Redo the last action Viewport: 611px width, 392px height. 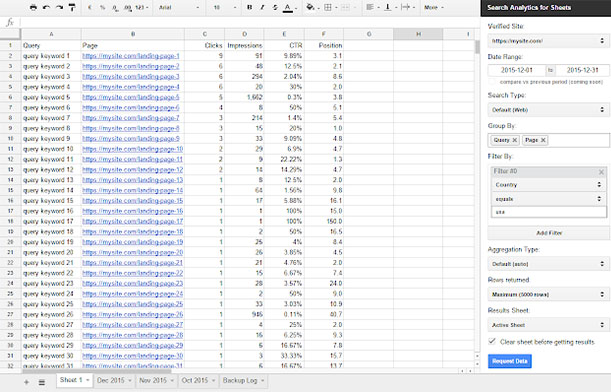(59, 7)
